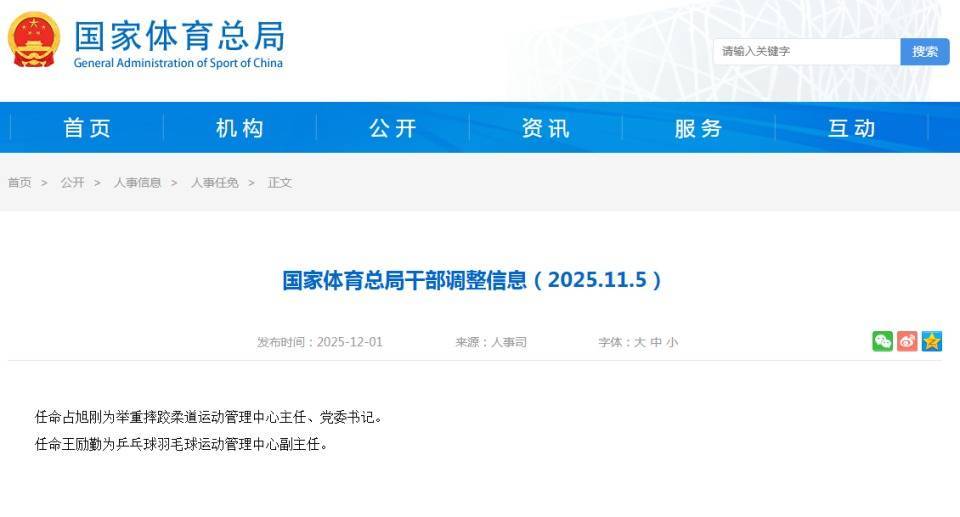Click the 搜索 search button
The width and height of the screenshot is (960, 517).
tap(924, 51)
